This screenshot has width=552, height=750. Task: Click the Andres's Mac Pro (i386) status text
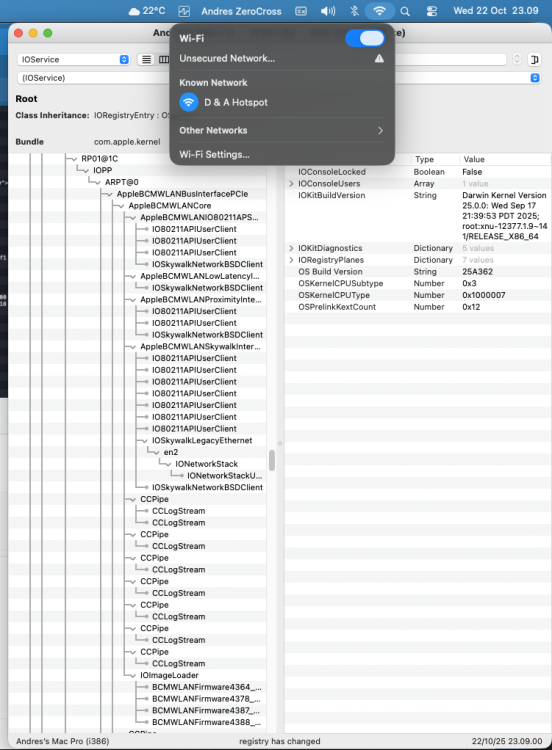[x=63, y=741]
